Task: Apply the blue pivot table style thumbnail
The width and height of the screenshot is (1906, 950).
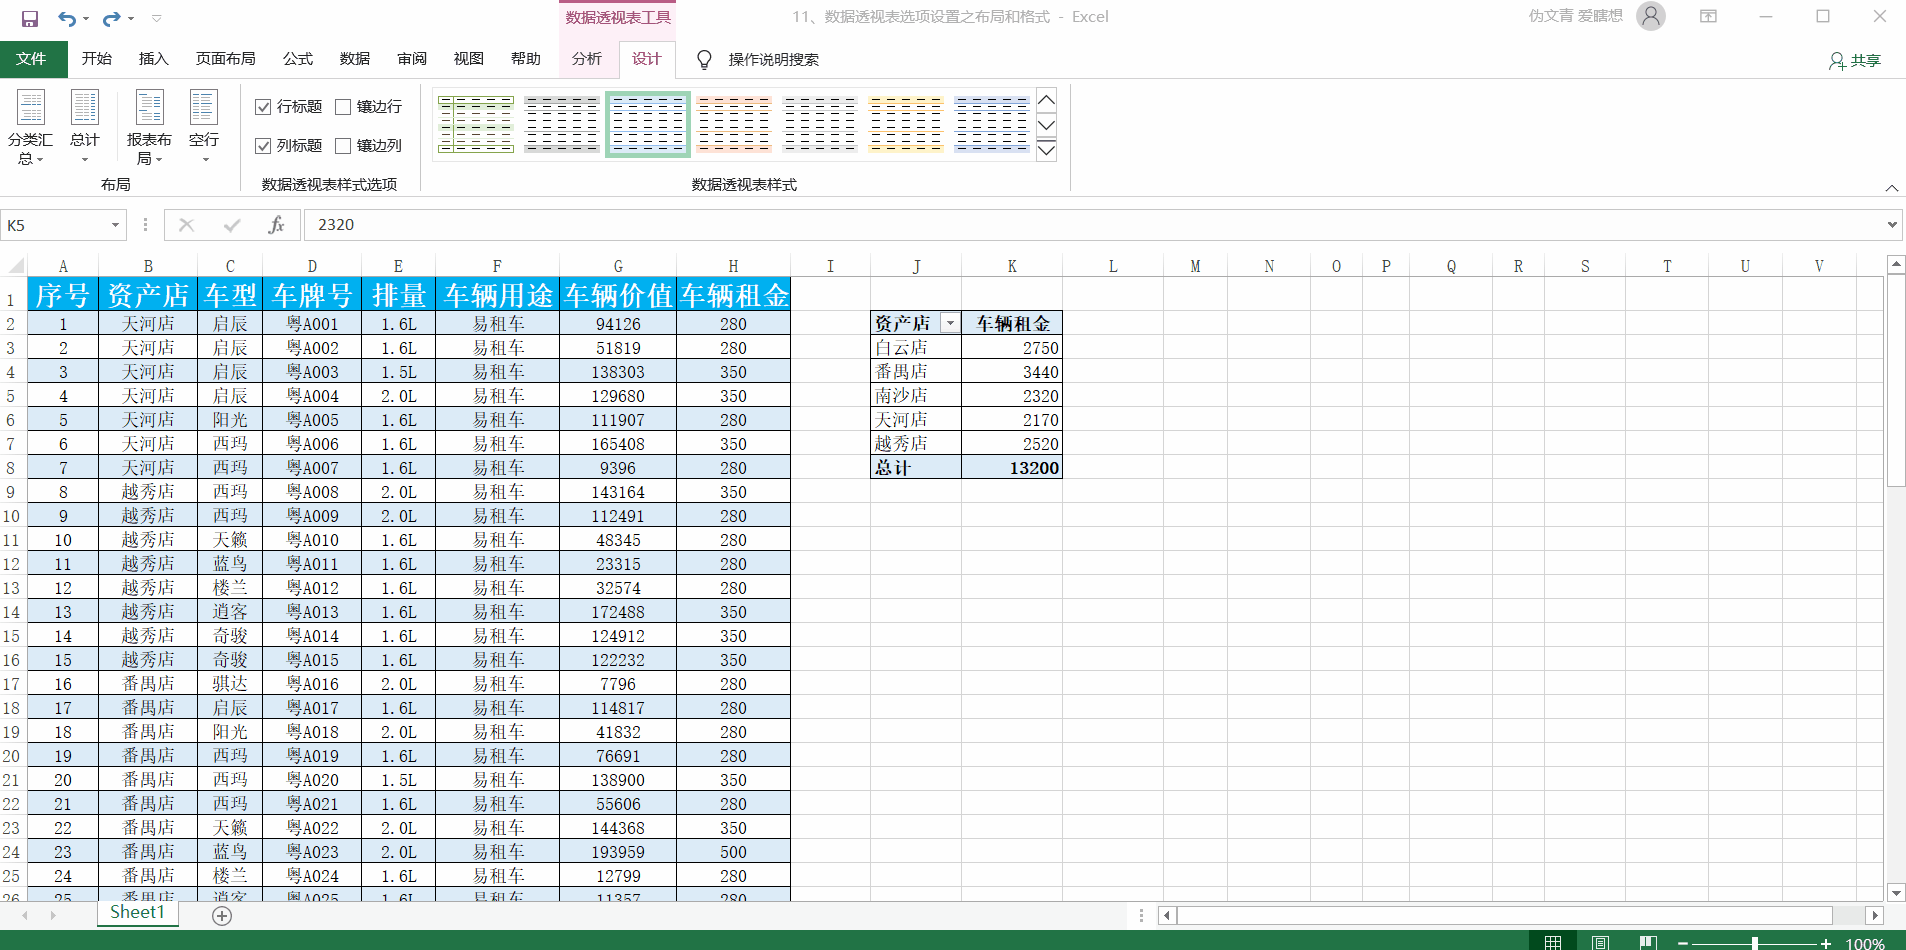Action: (992, 124)
